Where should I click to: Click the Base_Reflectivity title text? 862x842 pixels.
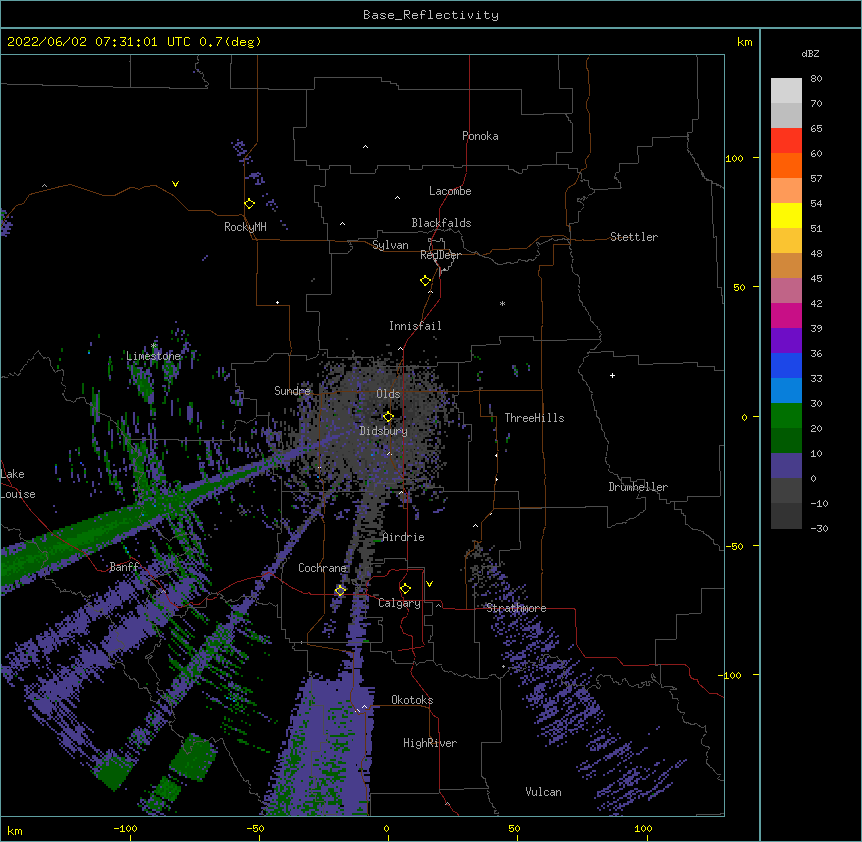(x=430, y=15)
